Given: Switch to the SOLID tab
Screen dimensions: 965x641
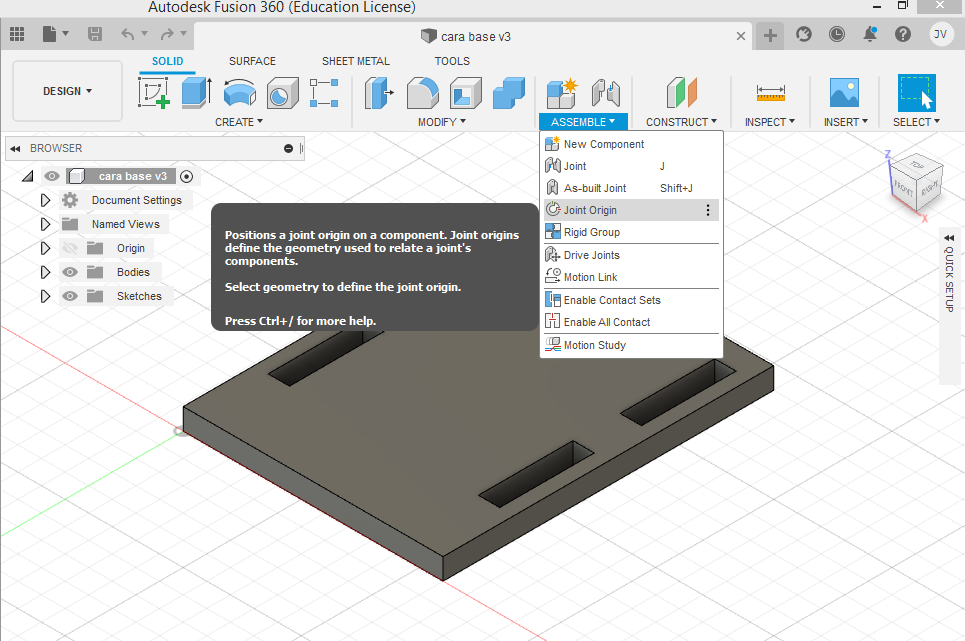Looking at the screenshot, I should [x=167, y=61].
